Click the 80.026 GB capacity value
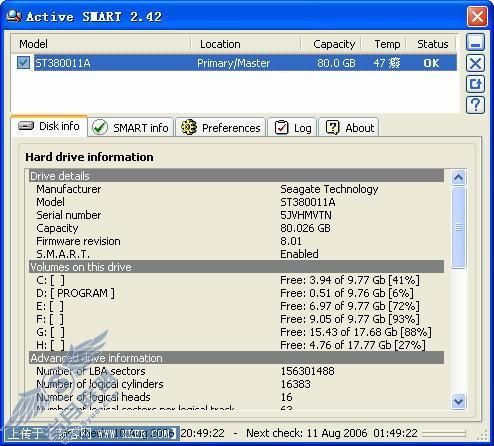The height and width of the screenshot is (446, 494). 305,228
